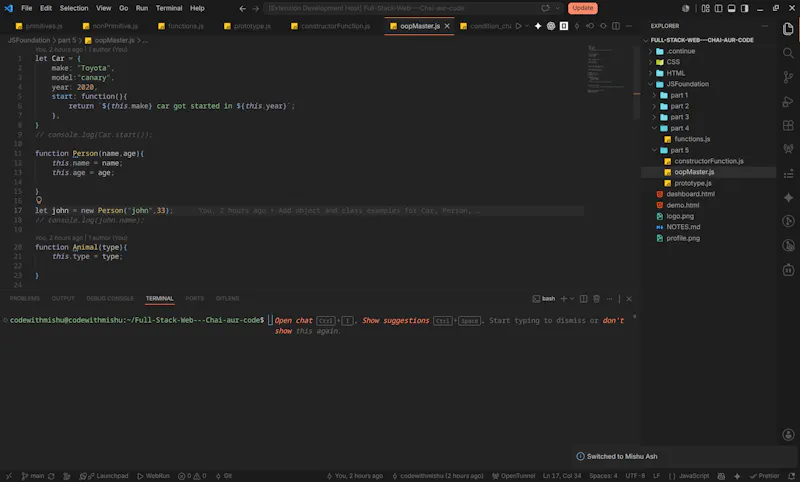Click the main branch indicator in status bar
Image resolution: width=800 pixels, height=482 pixels.
click(33, 476)
